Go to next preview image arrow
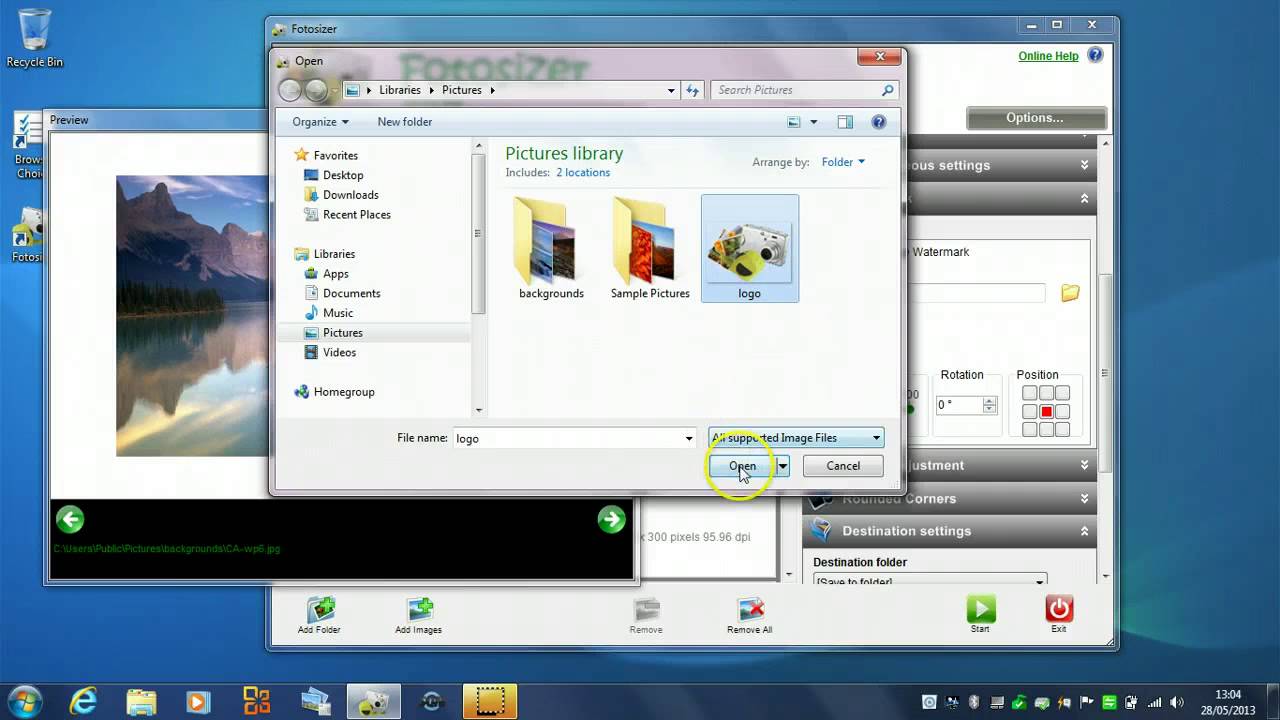Image resolution: width=1280 pixels, height=720 pixels. point(611,519)
